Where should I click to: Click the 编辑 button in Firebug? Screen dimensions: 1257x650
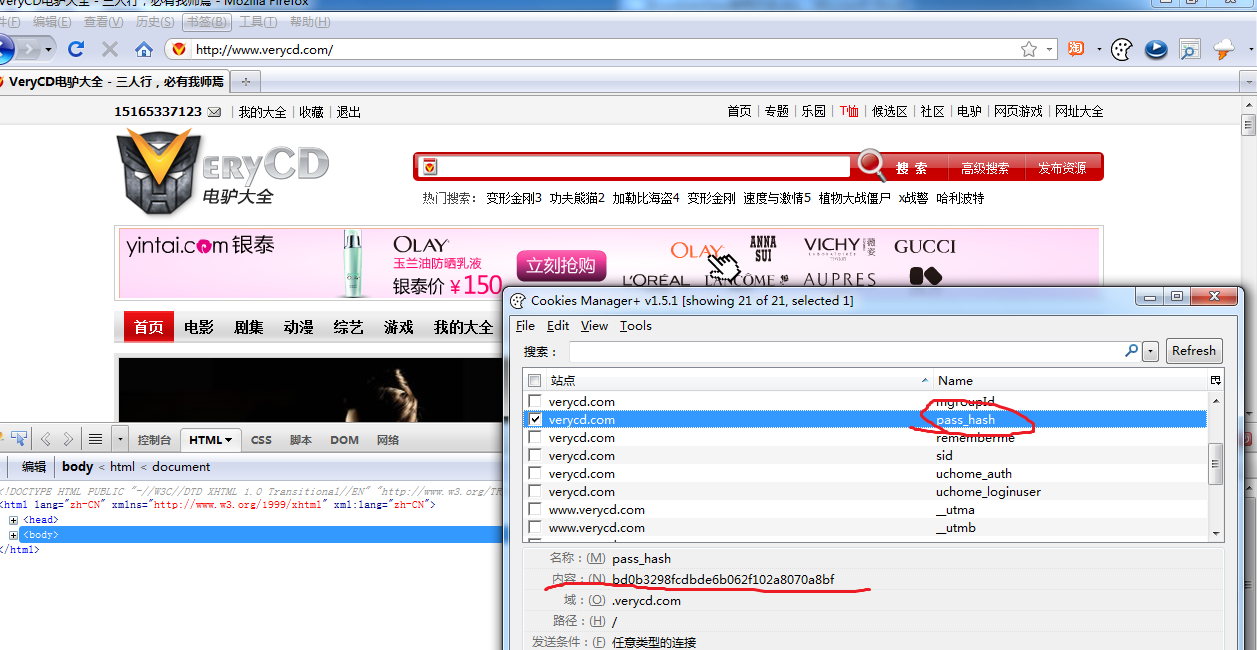tap(34, 466)
